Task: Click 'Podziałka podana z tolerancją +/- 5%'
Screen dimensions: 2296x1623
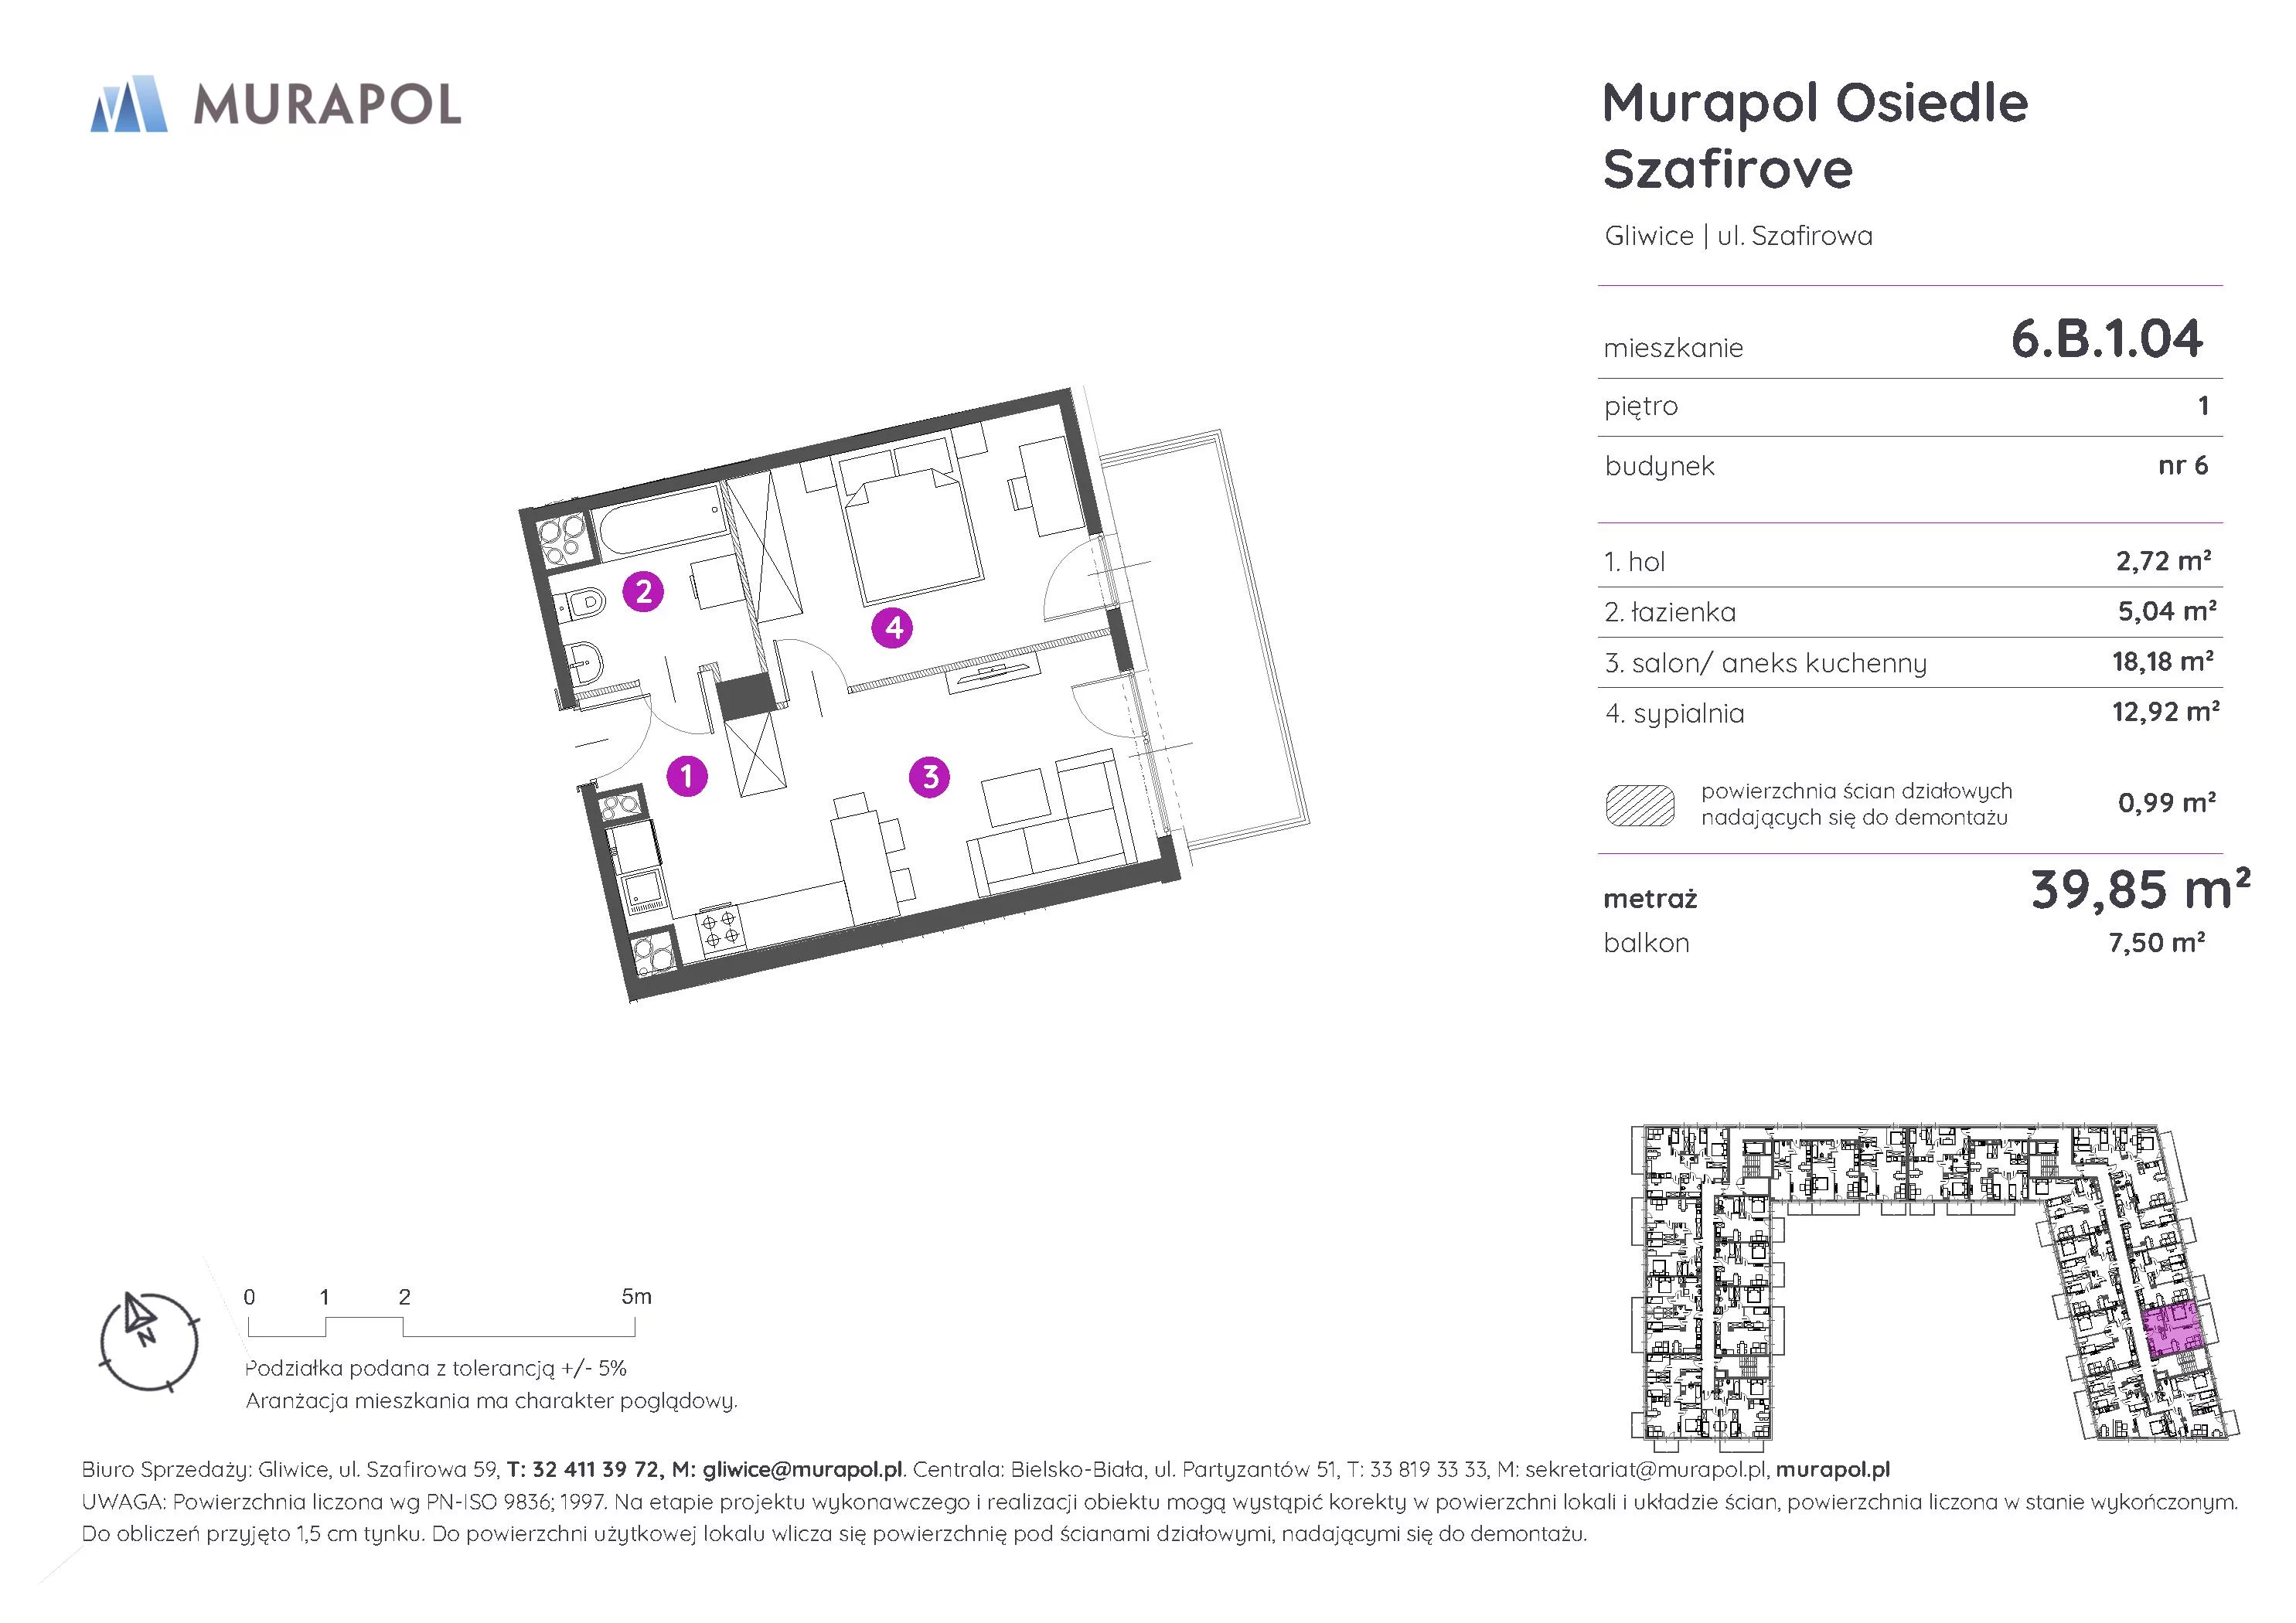Action: point(436,1368)
